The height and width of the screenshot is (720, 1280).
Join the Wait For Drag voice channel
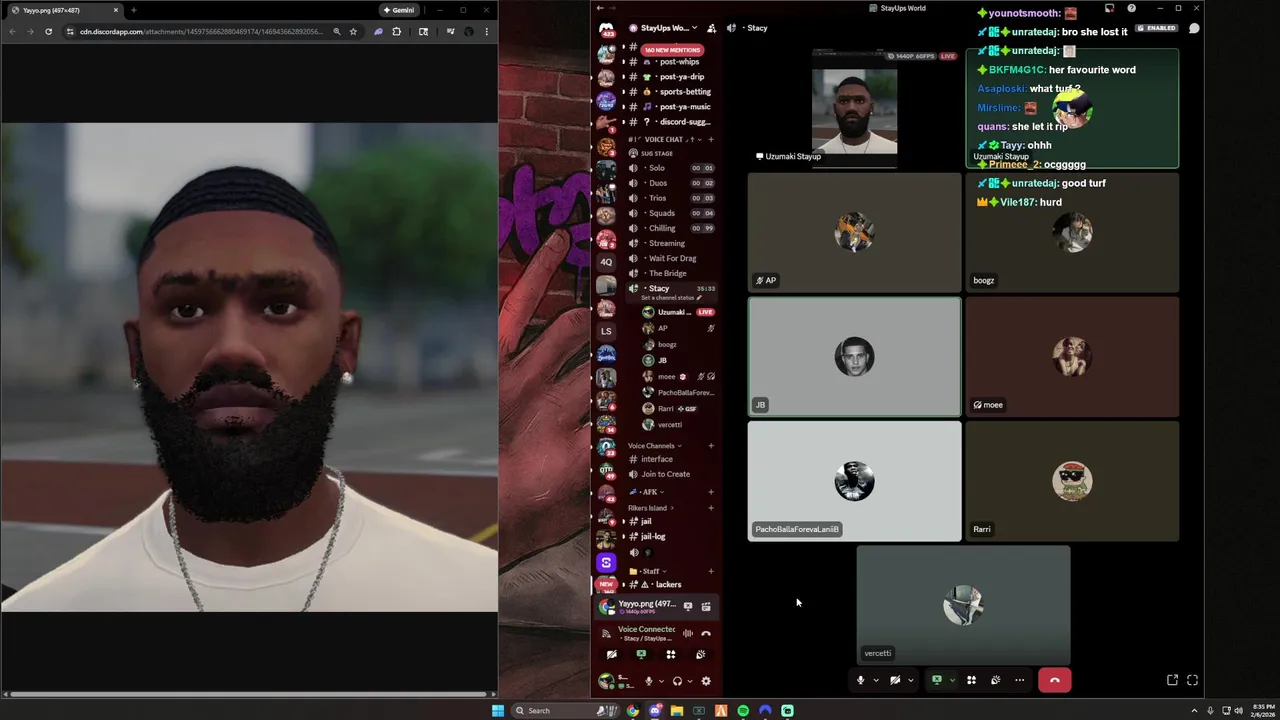pyautogui.click(x=670, y=258)
